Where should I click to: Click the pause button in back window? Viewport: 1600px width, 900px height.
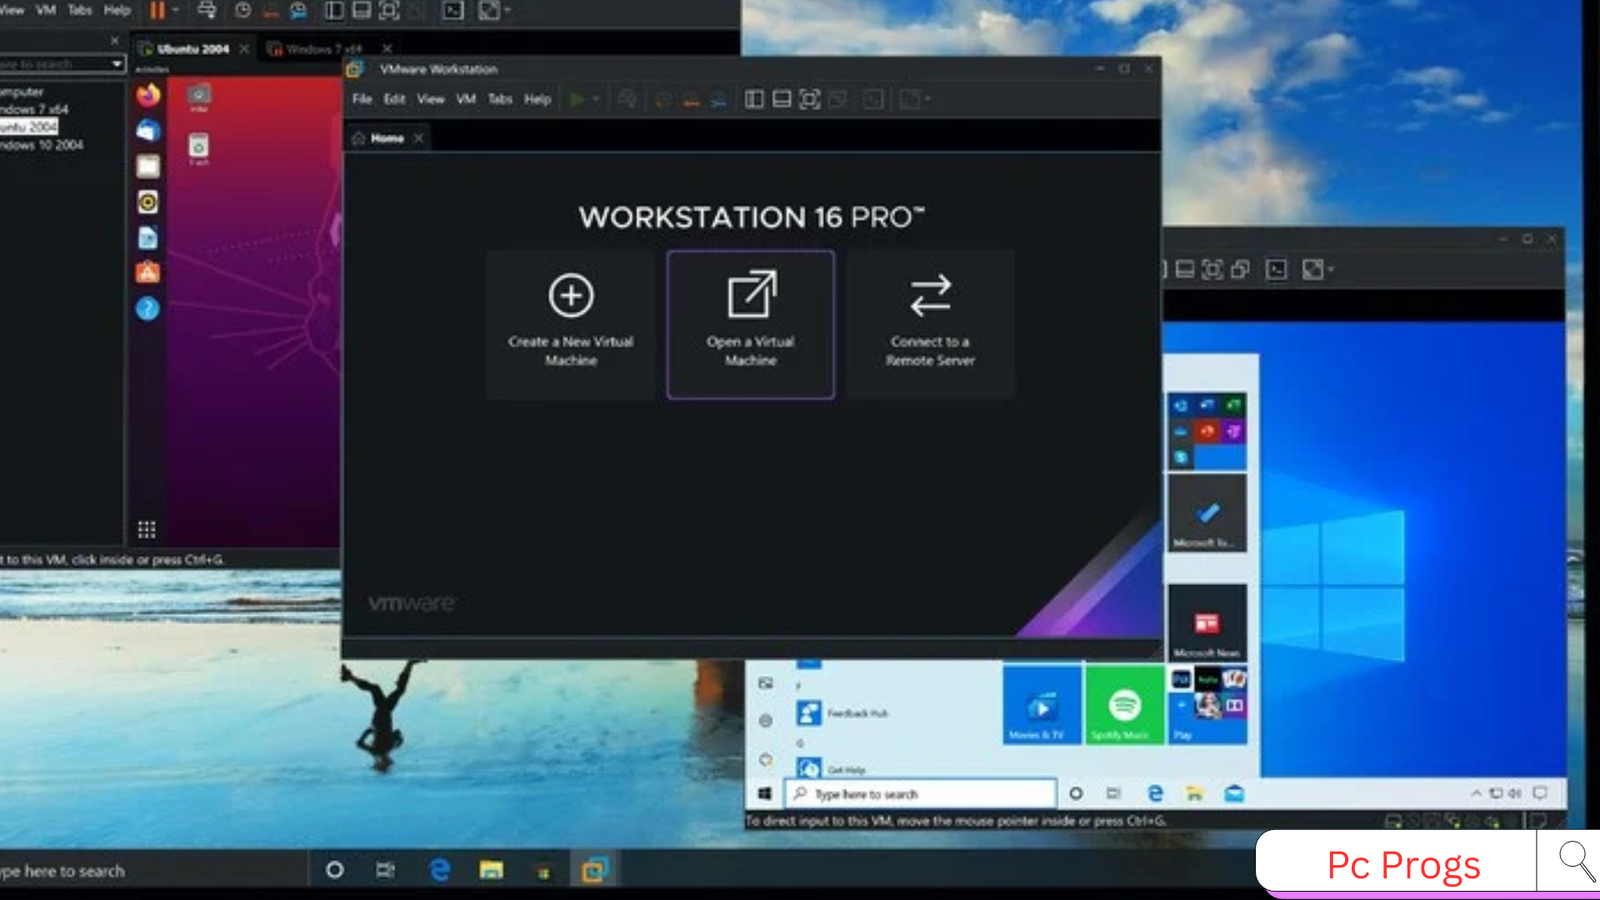[x=158, y=10]
